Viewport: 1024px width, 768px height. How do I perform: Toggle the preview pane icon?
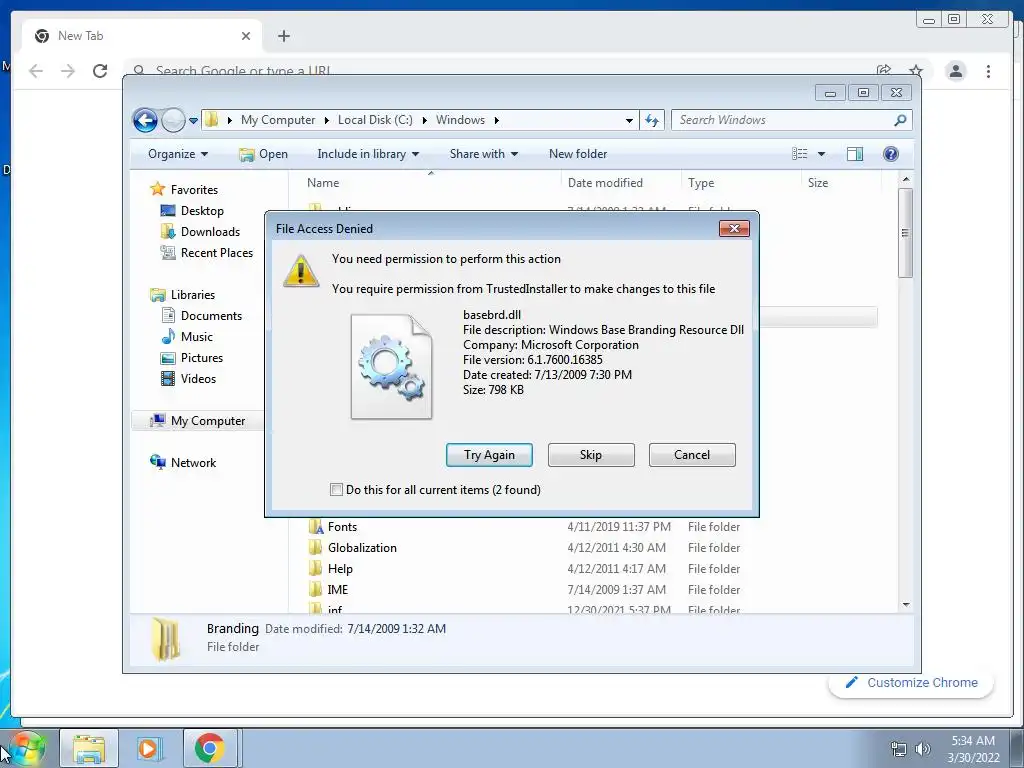pyautogui.click(x=854, y=154)
